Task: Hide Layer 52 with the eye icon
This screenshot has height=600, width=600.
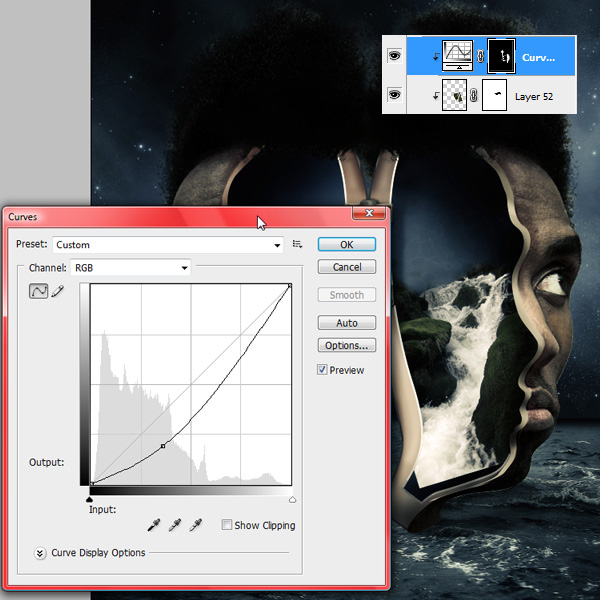Action: 395,94
